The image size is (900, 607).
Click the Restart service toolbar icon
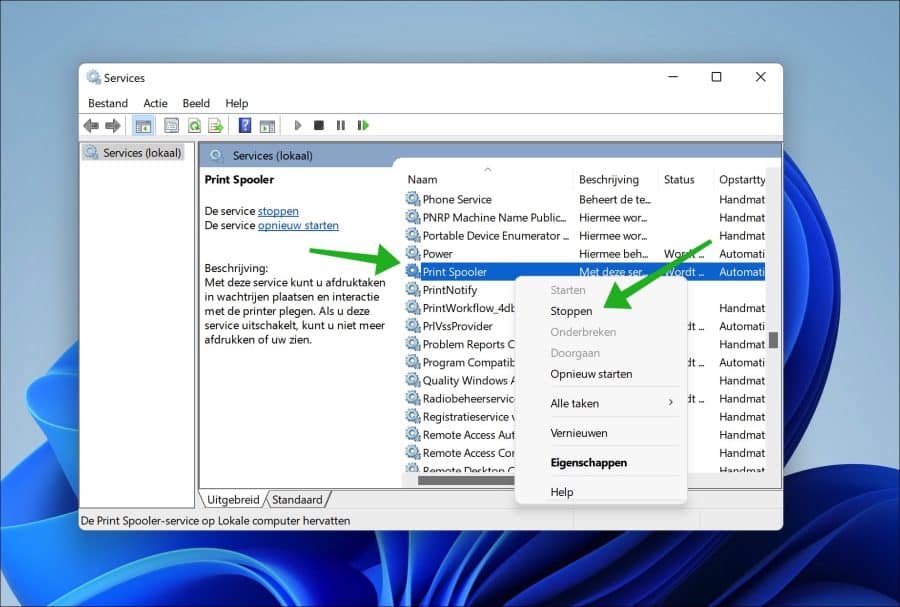[363, 125]
